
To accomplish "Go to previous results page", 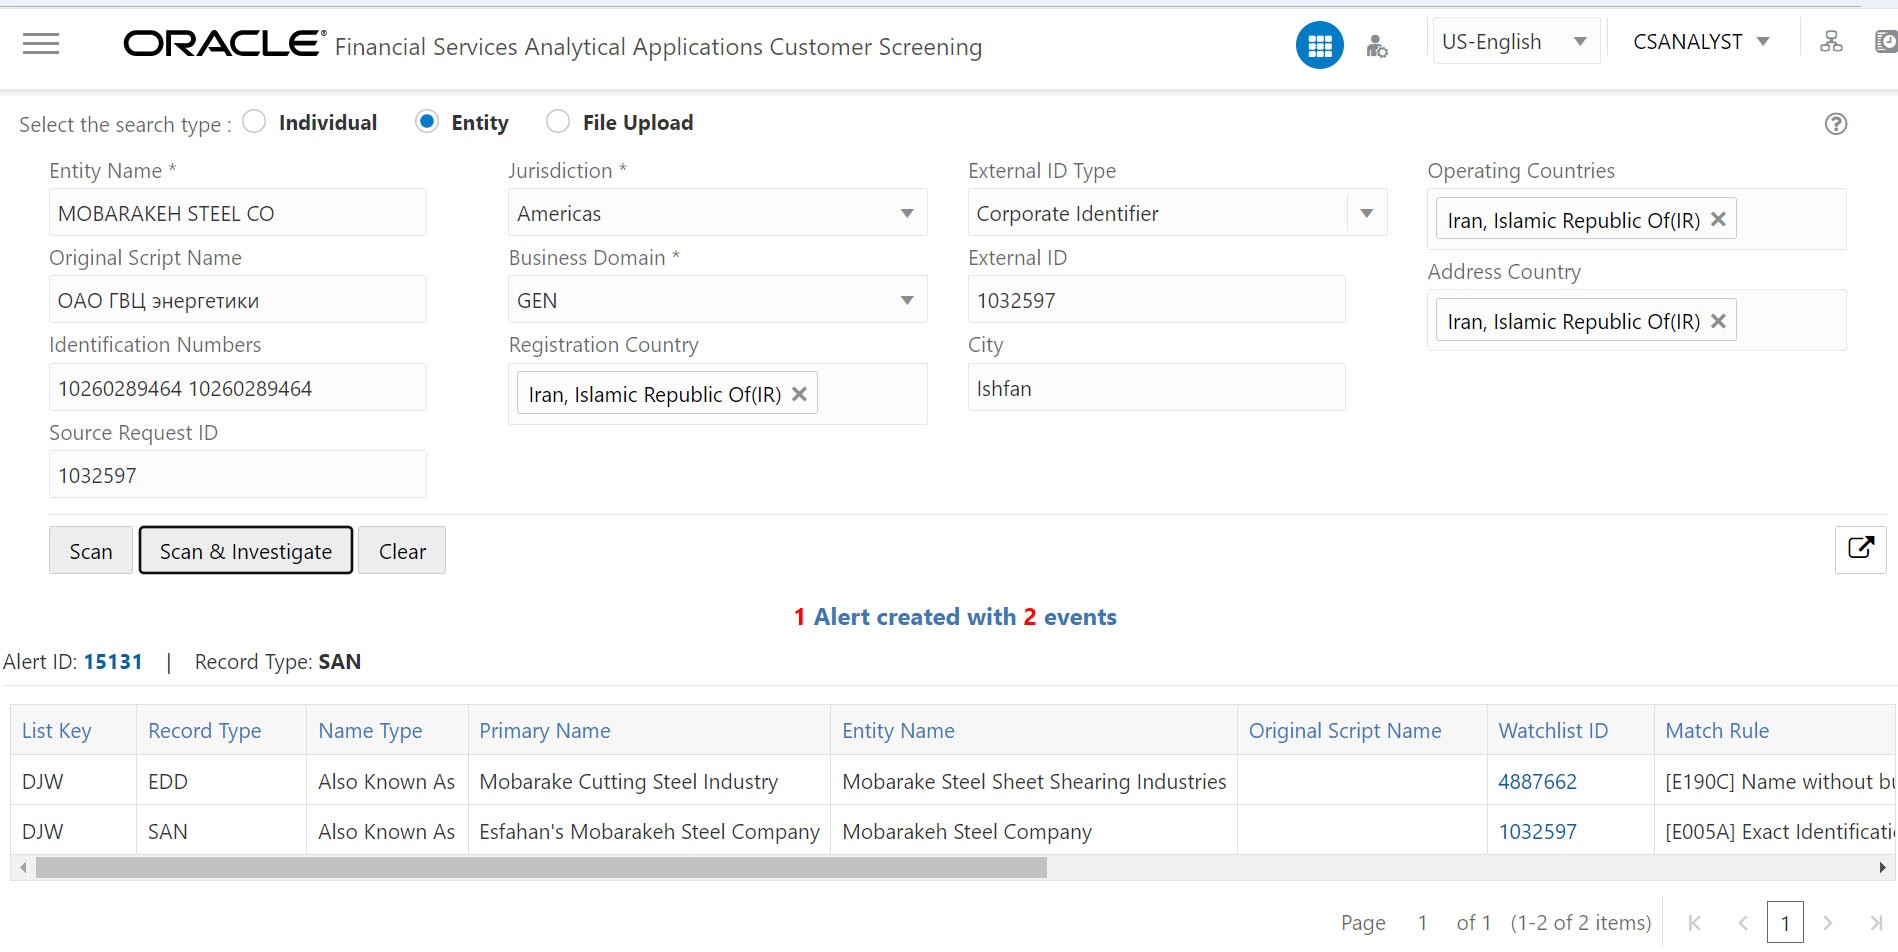I will [x=1743, y=923].
